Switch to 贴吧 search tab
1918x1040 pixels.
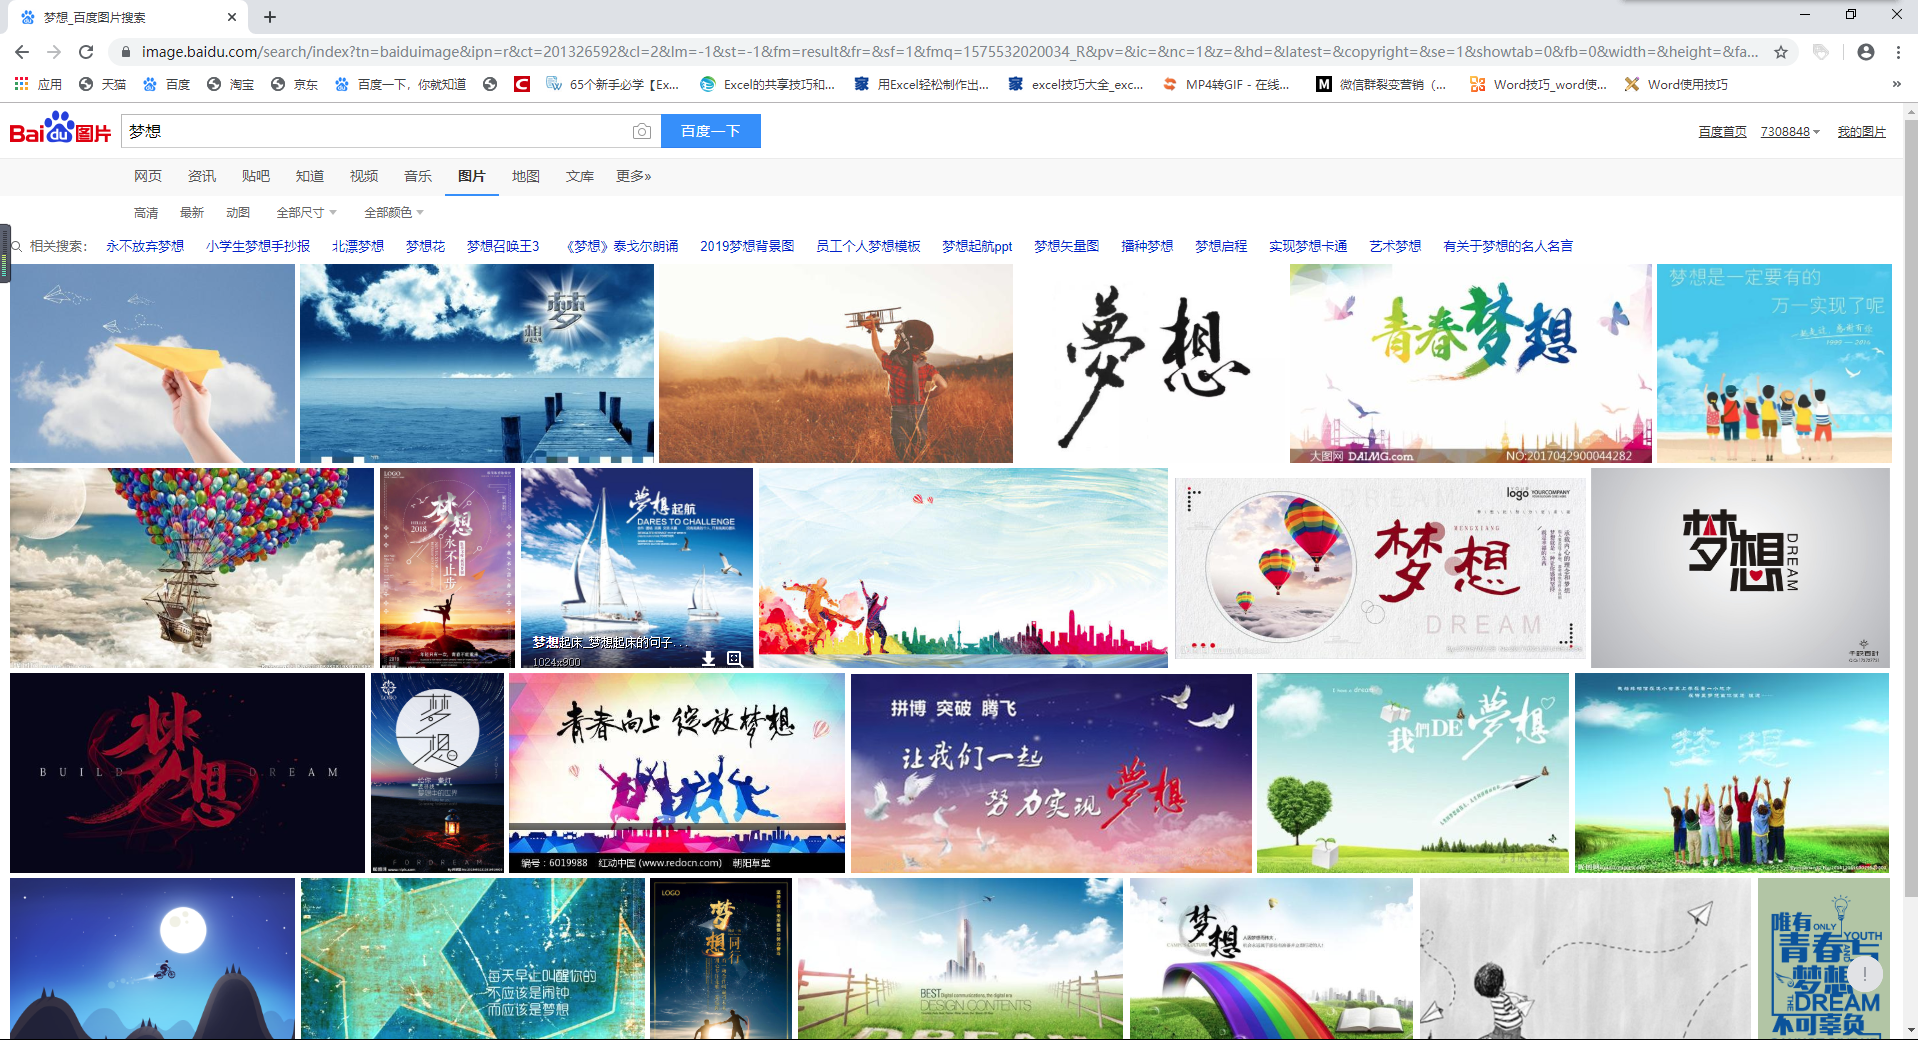tap(256, 176)
